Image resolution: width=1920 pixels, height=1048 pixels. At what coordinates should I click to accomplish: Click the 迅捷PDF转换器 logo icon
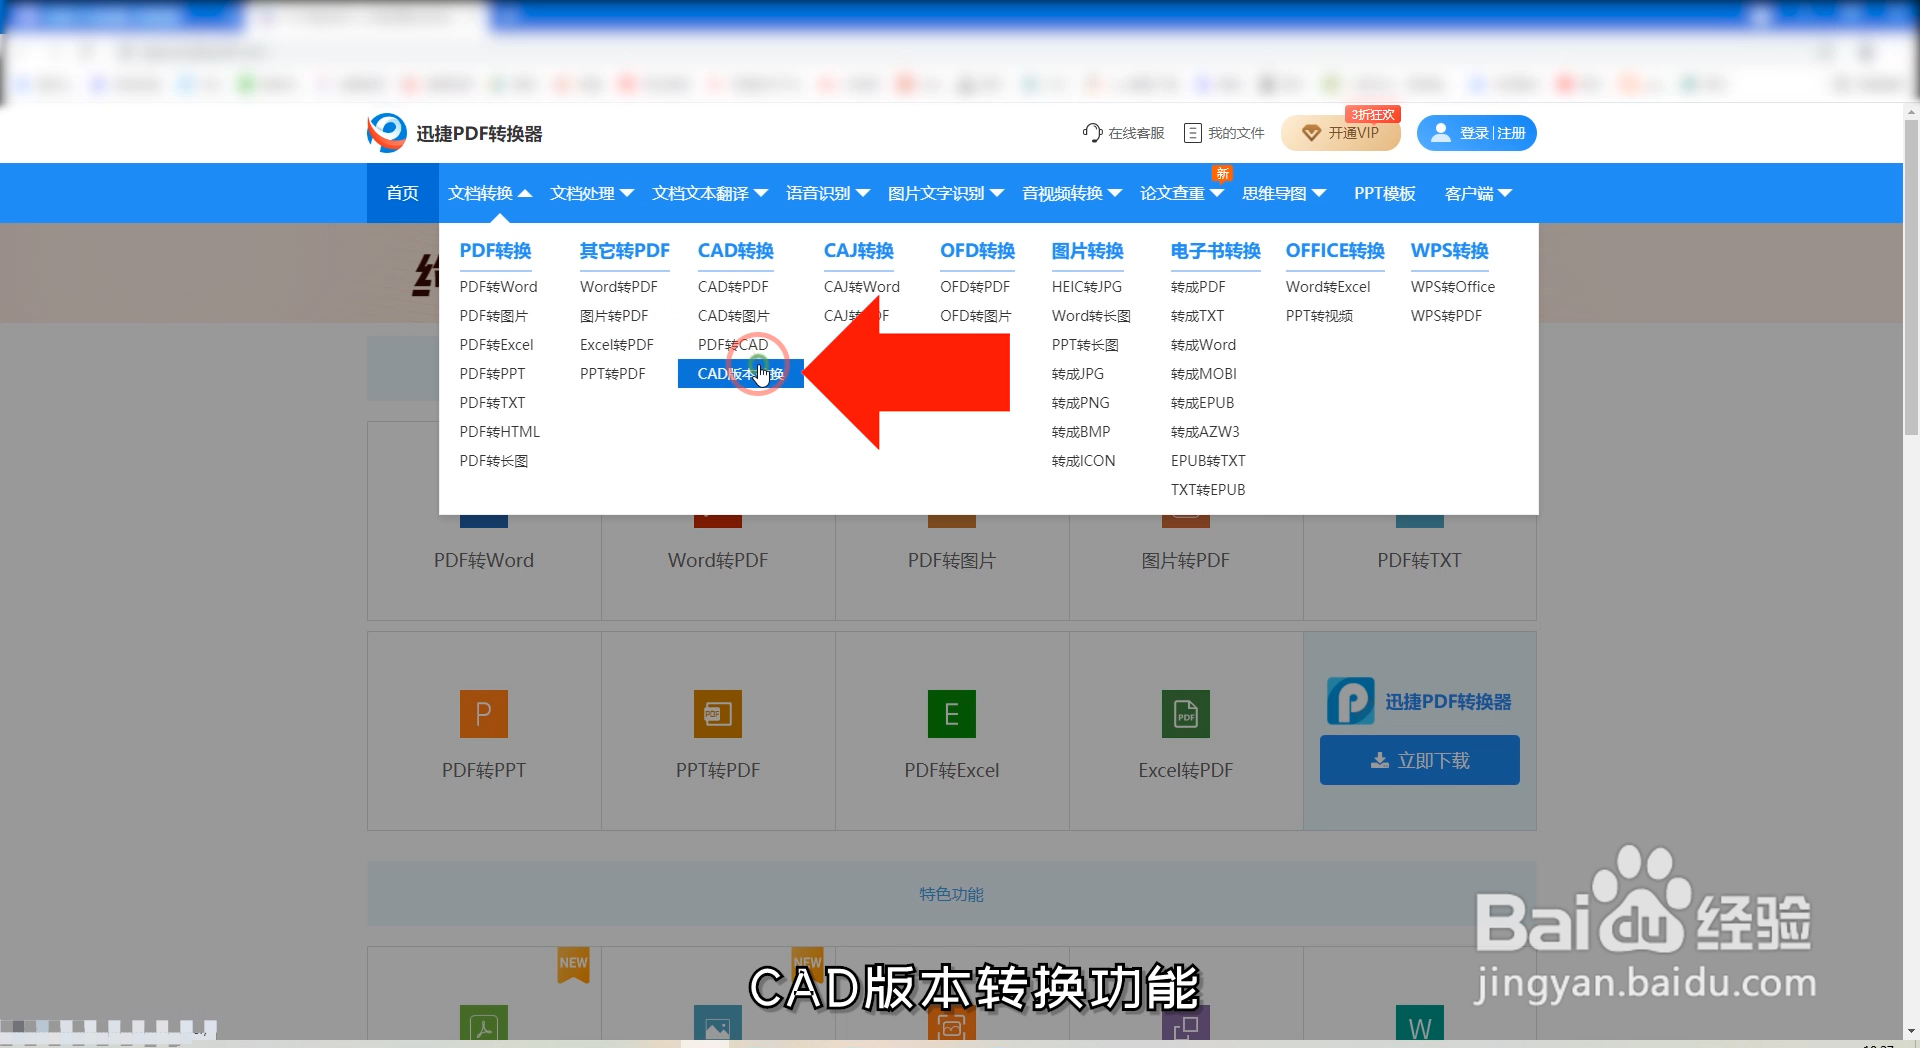point(387,133)
